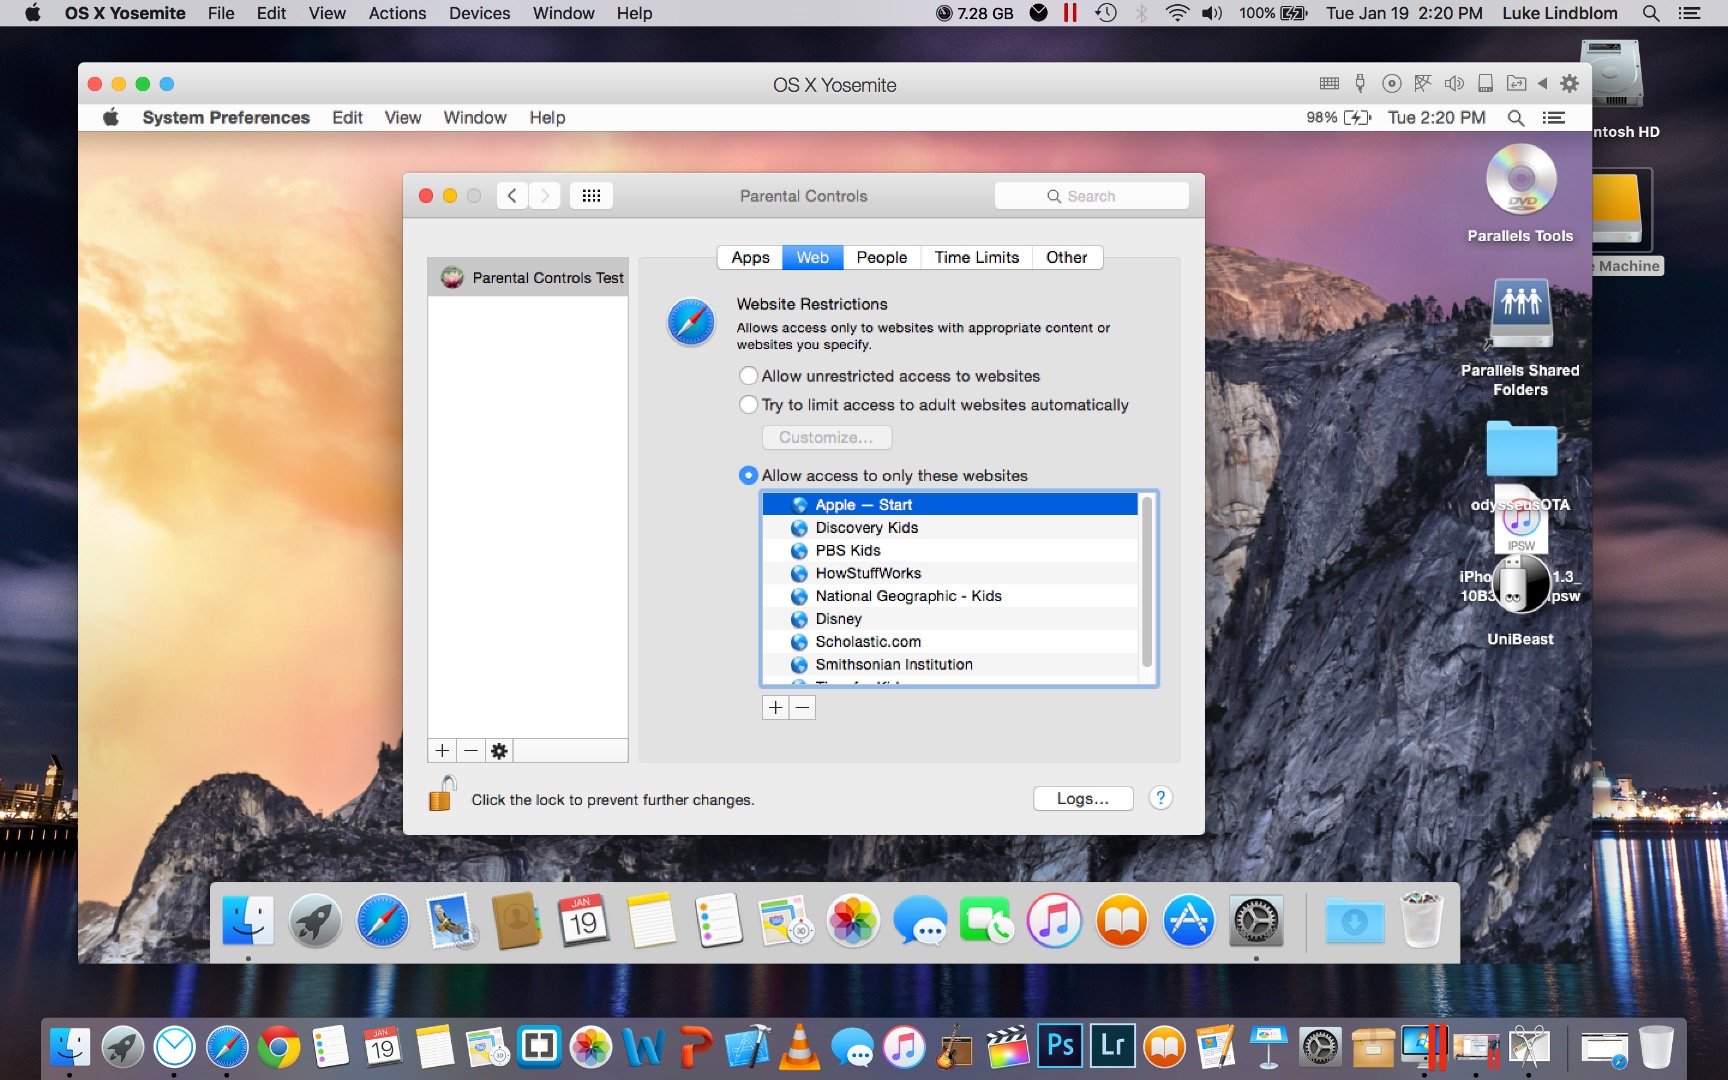
Task: Open the user list gear action menu
Action: [x=499, y=751]
